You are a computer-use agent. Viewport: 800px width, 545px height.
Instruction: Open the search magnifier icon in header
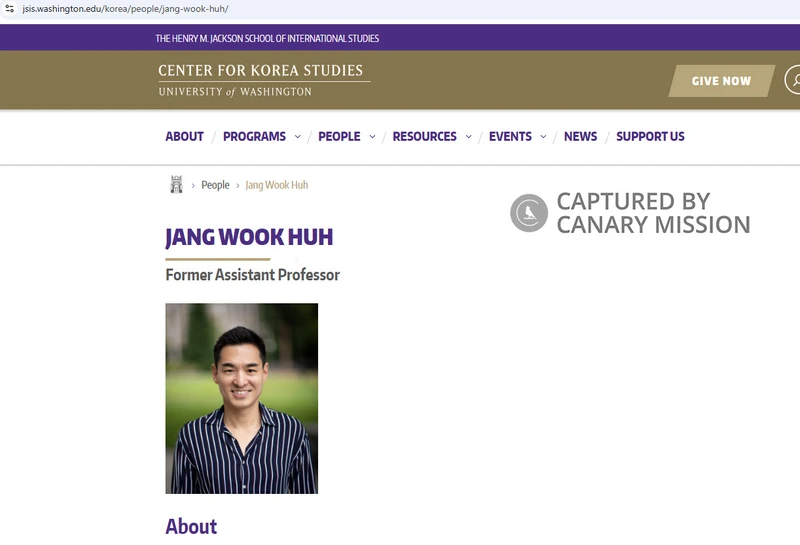coord(794,80)
